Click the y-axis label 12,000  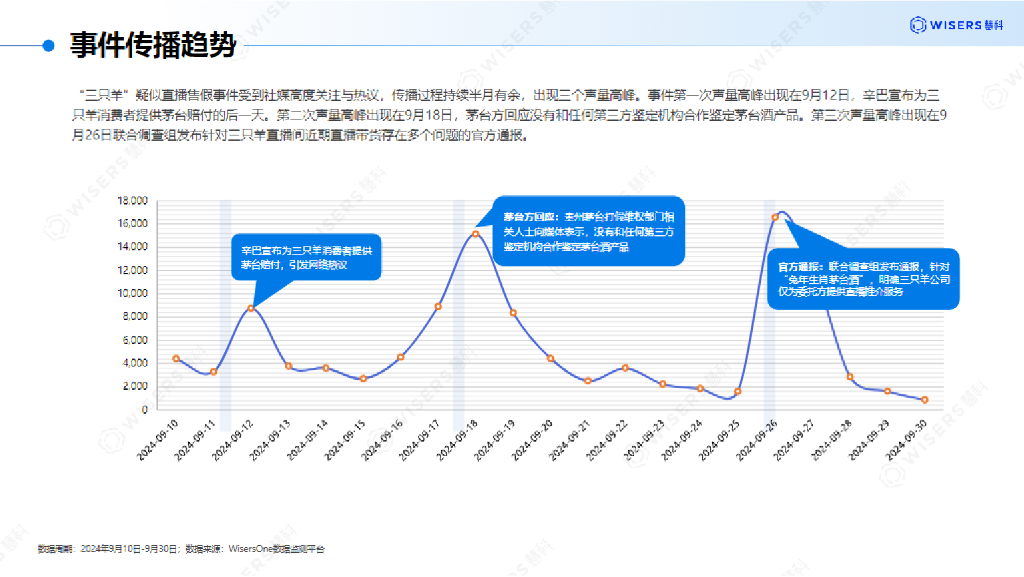pyautogui.click(x=133, y=270)
